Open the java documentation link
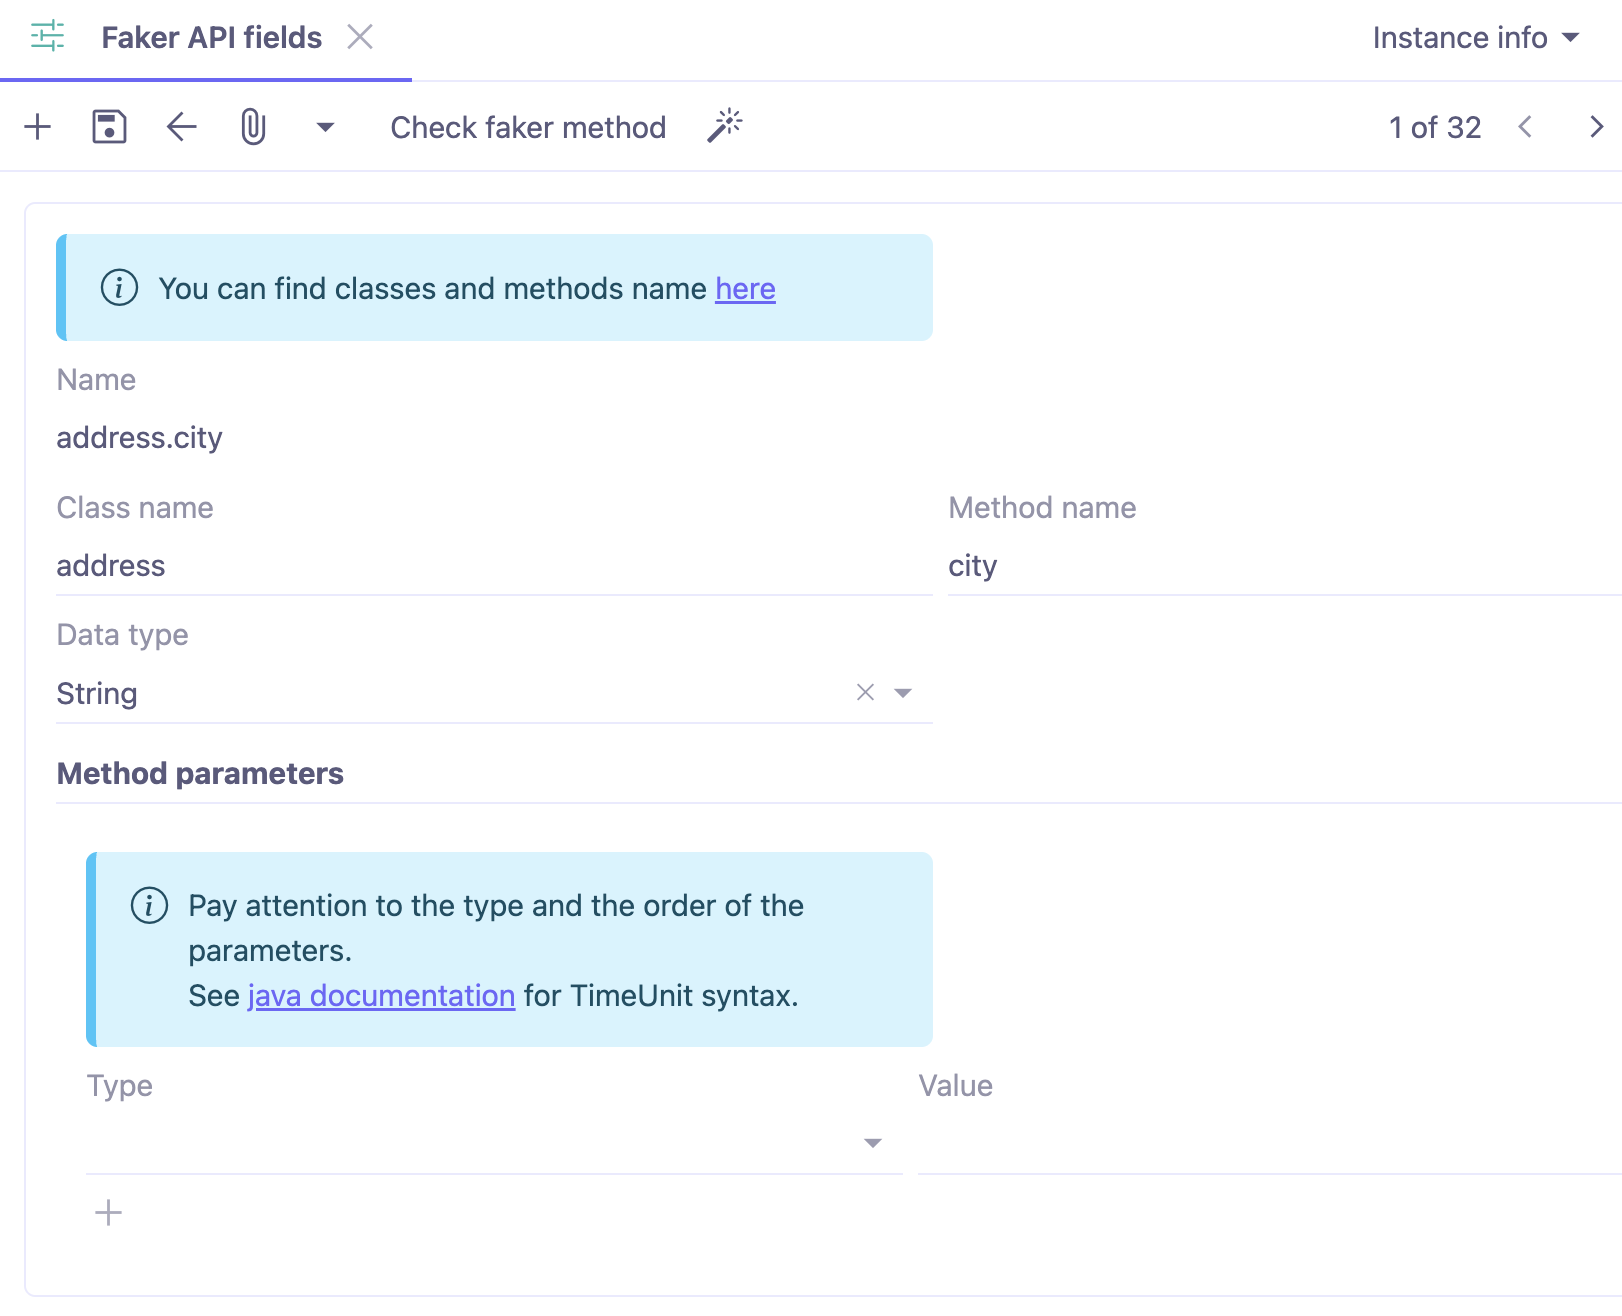The height and width of the screenshot is (1316, 1622). (382, 995)
